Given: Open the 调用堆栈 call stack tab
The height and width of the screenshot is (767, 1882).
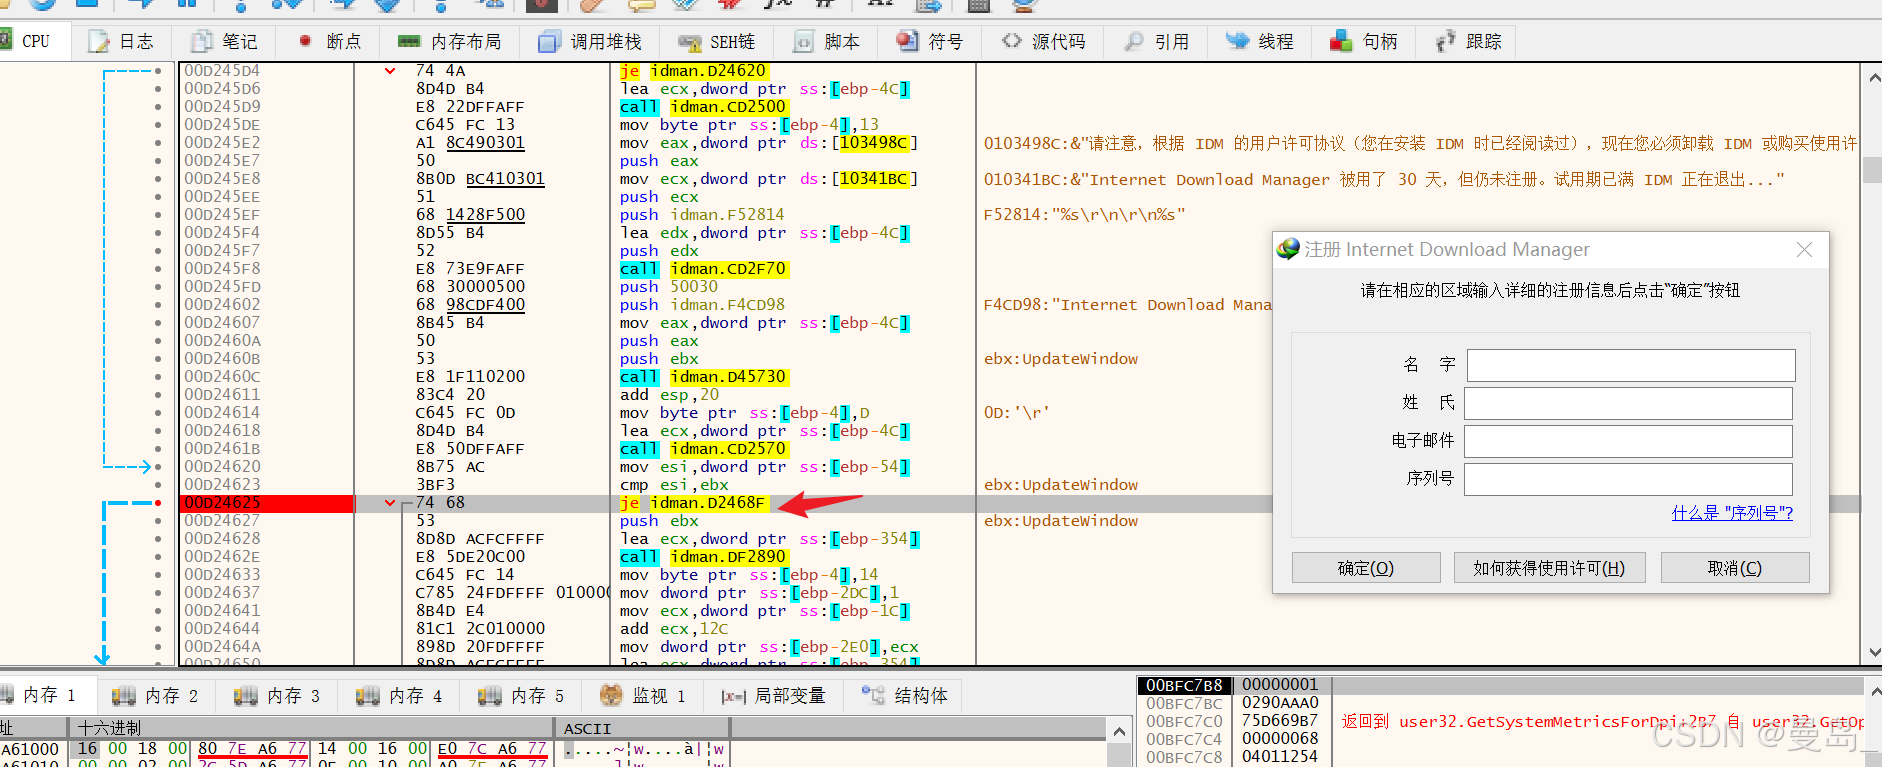Looking at the screenshot, I should coord(590,41).
